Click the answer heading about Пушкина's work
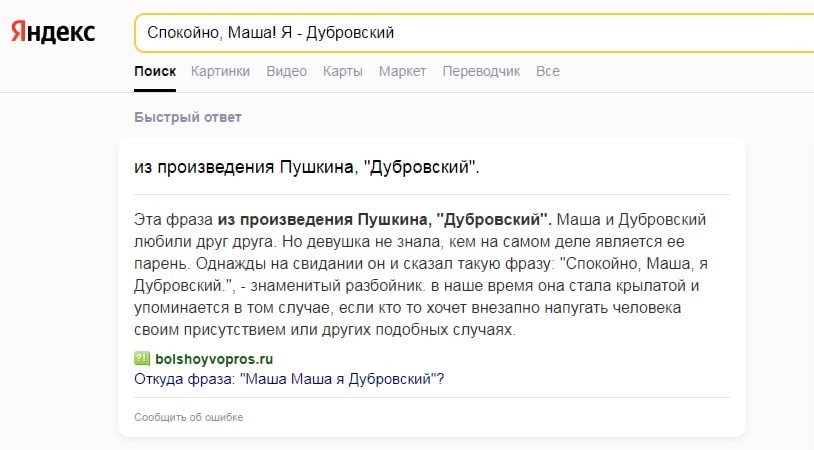 (x=307, y=166)
